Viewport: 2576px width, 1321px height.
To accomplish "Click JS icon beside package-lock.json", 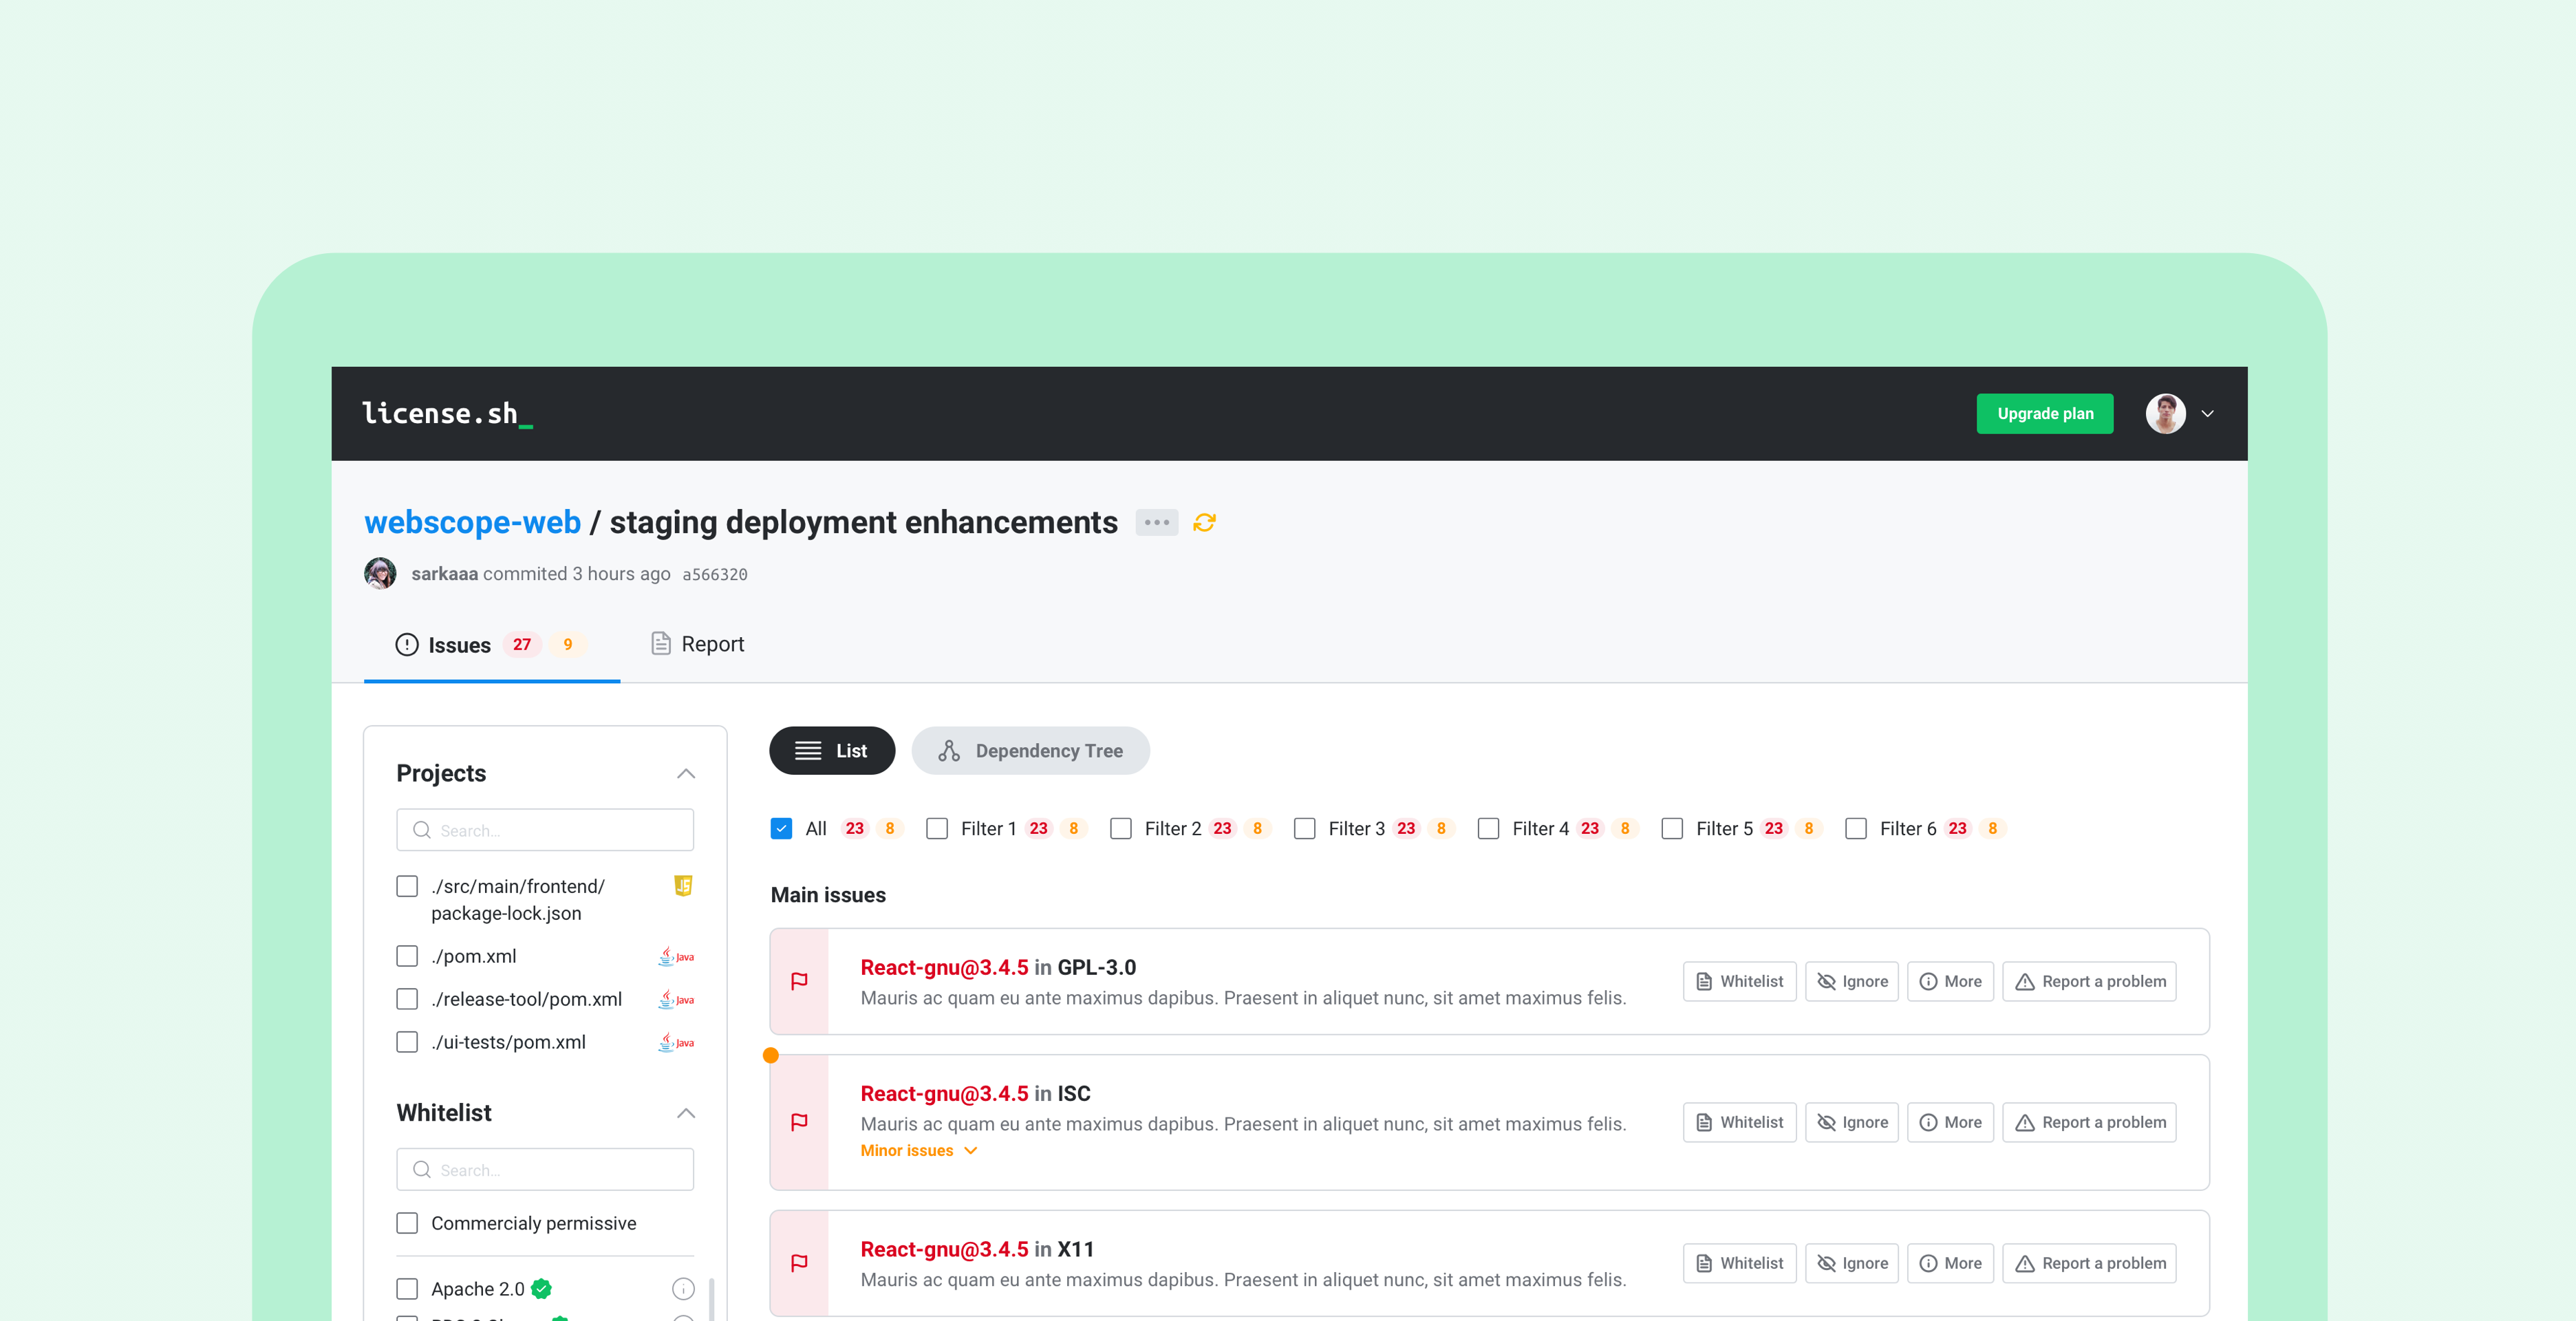I will tap(684, 886).
